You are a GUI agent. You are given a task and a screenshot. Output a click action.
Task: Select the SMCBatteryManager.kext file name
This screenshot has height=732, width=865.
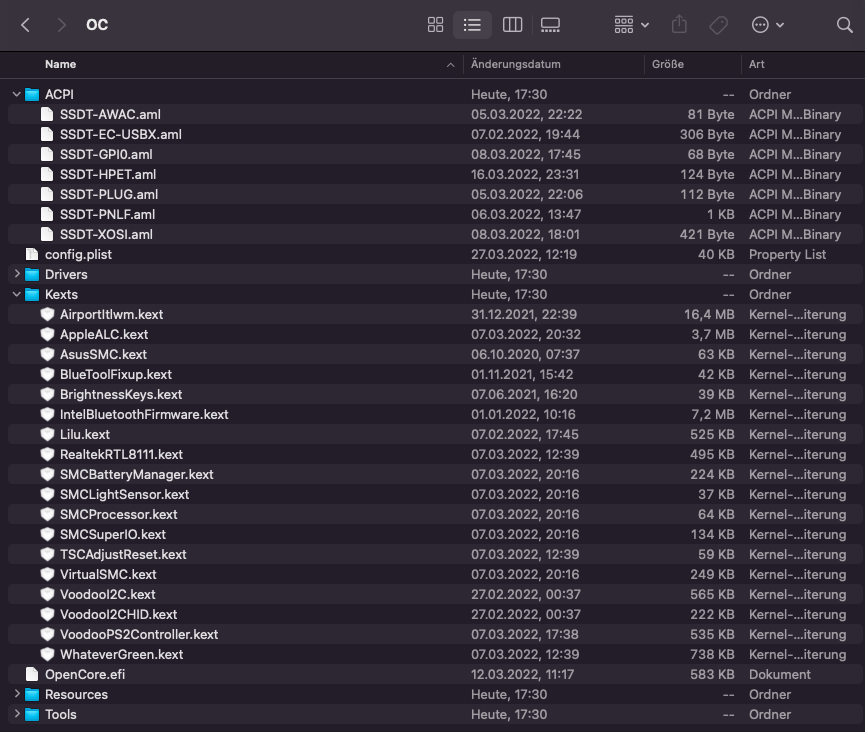point(137,474)
